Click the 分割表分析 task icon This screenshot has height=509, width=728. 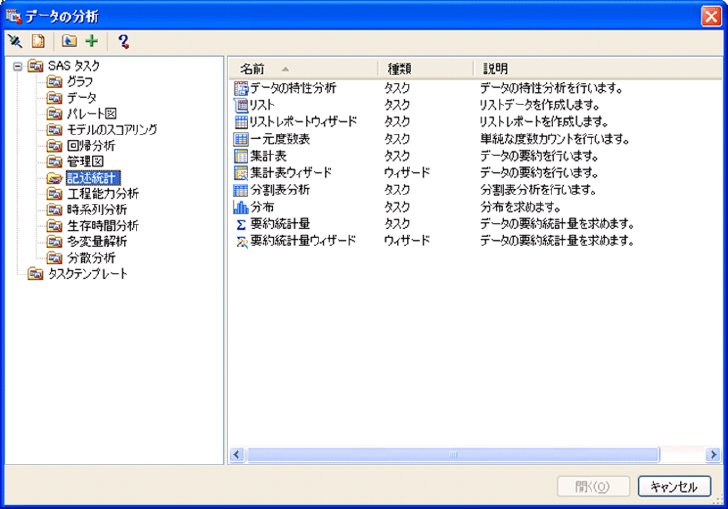(x=241, y=190)
